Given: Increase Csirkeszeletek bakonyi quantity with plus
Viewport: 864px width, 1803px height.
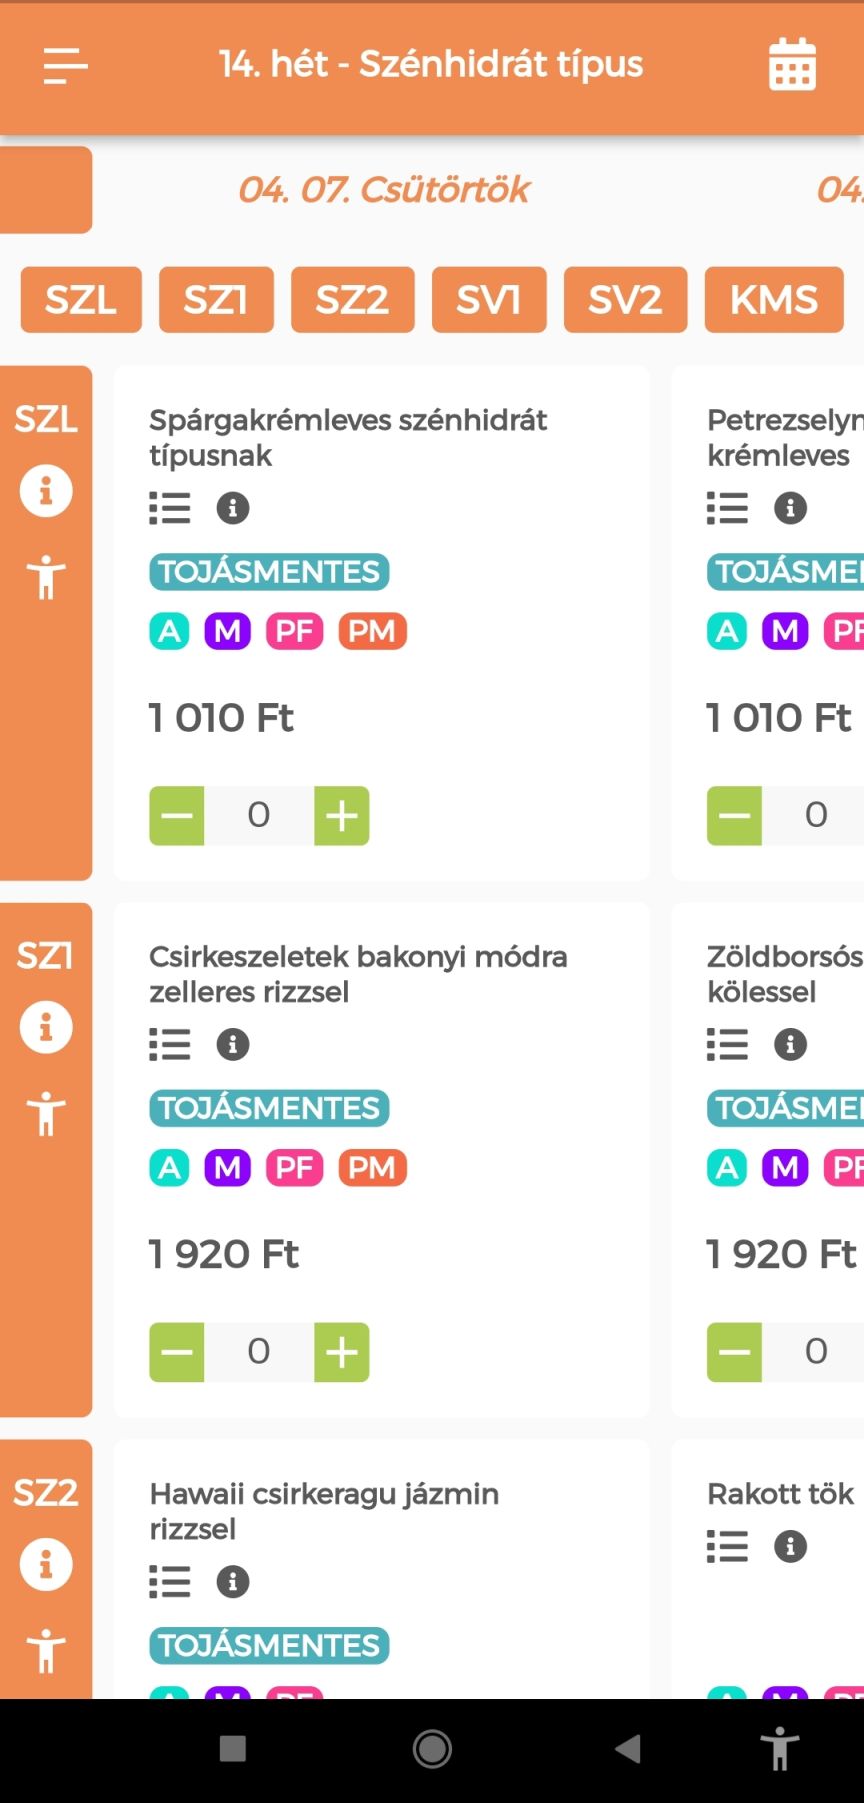Looking at the screenshot, I should [x=342, y=1353].
